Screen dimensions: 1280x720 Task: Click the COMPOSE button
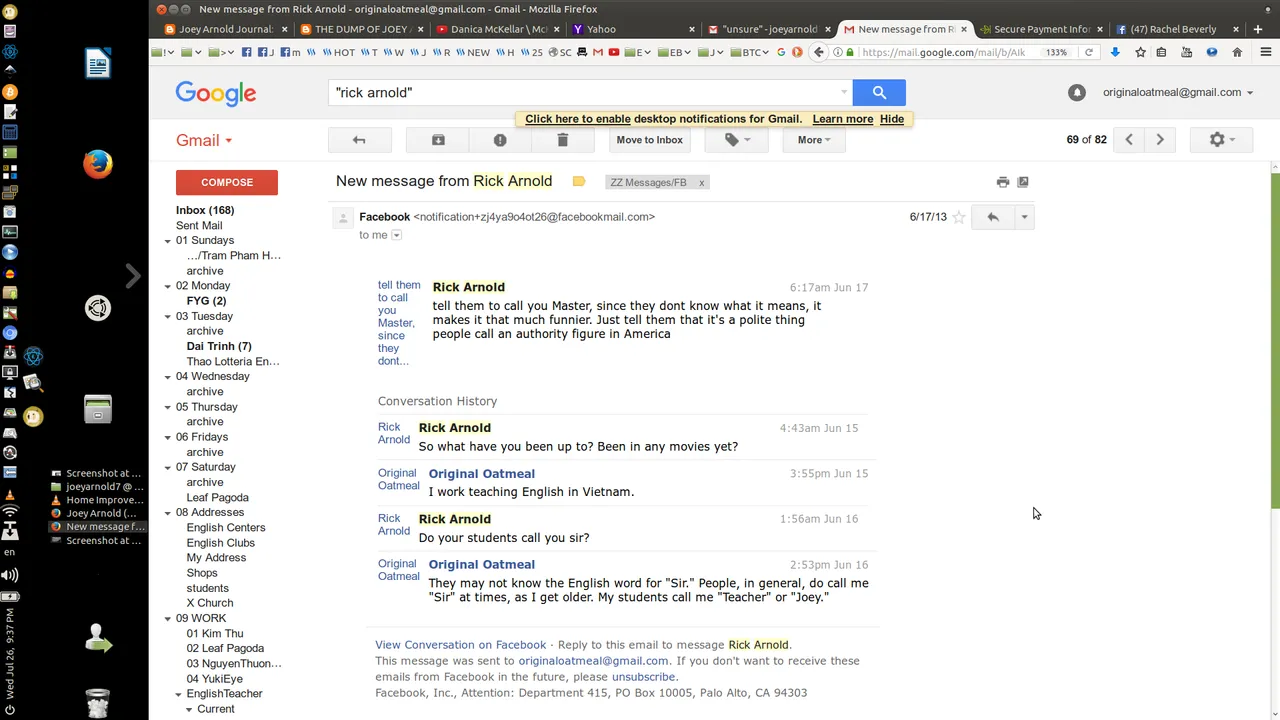click(x=227, y=182)
